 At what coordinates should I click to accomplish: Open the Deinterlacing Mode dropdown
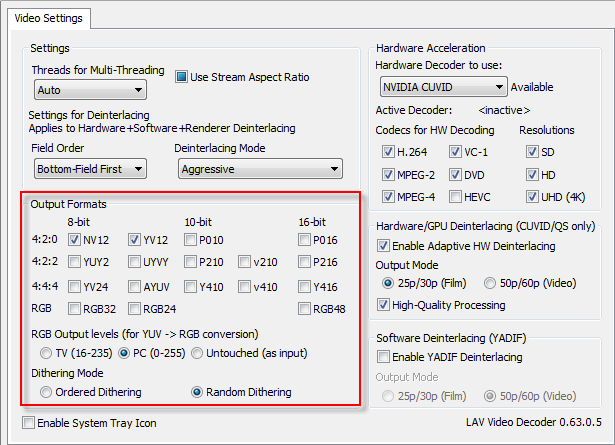click(260, 169)
